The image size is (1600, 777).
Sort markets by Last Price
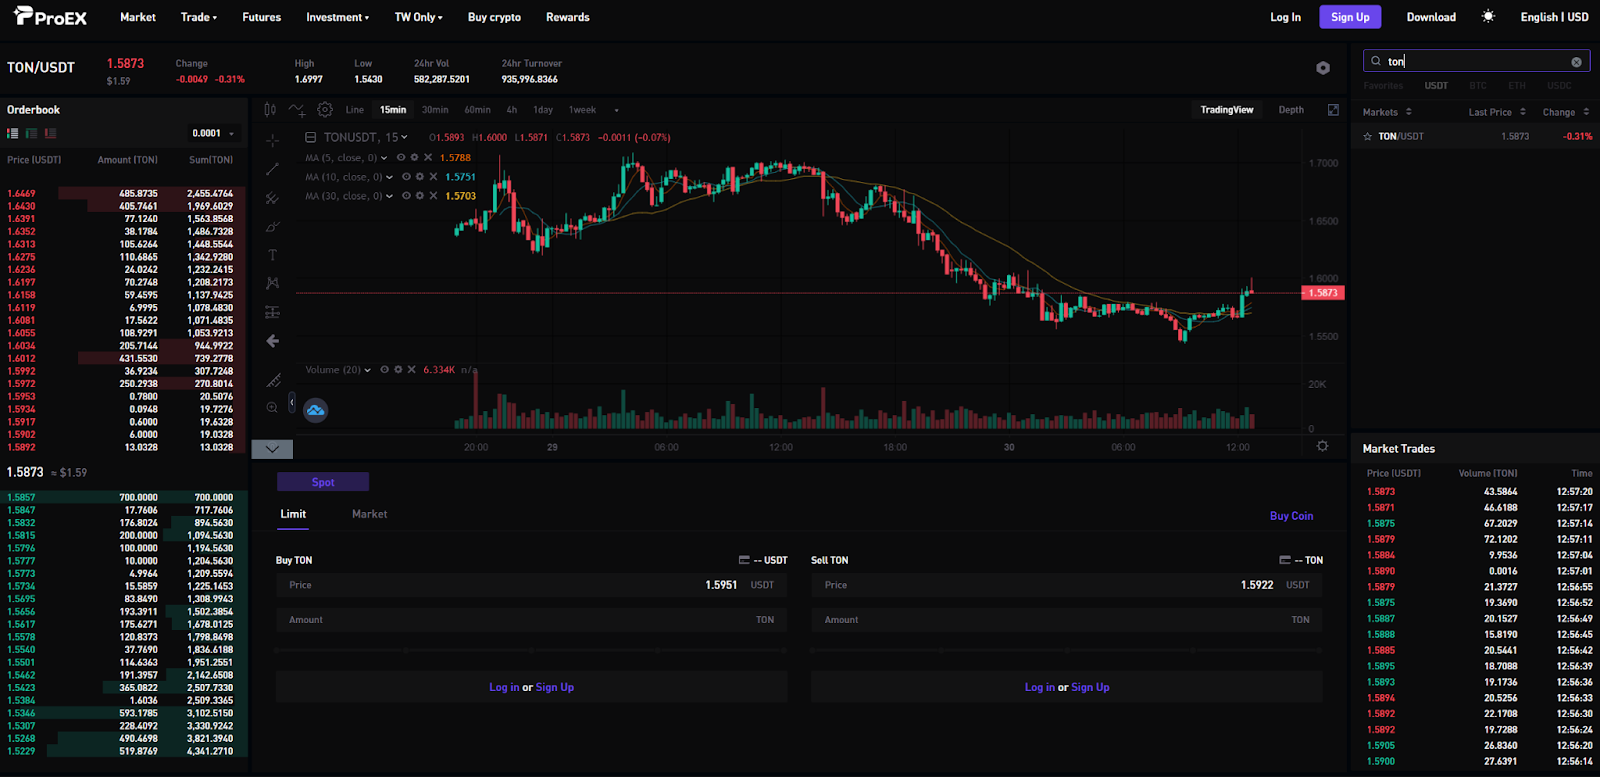click(1497, 112)
